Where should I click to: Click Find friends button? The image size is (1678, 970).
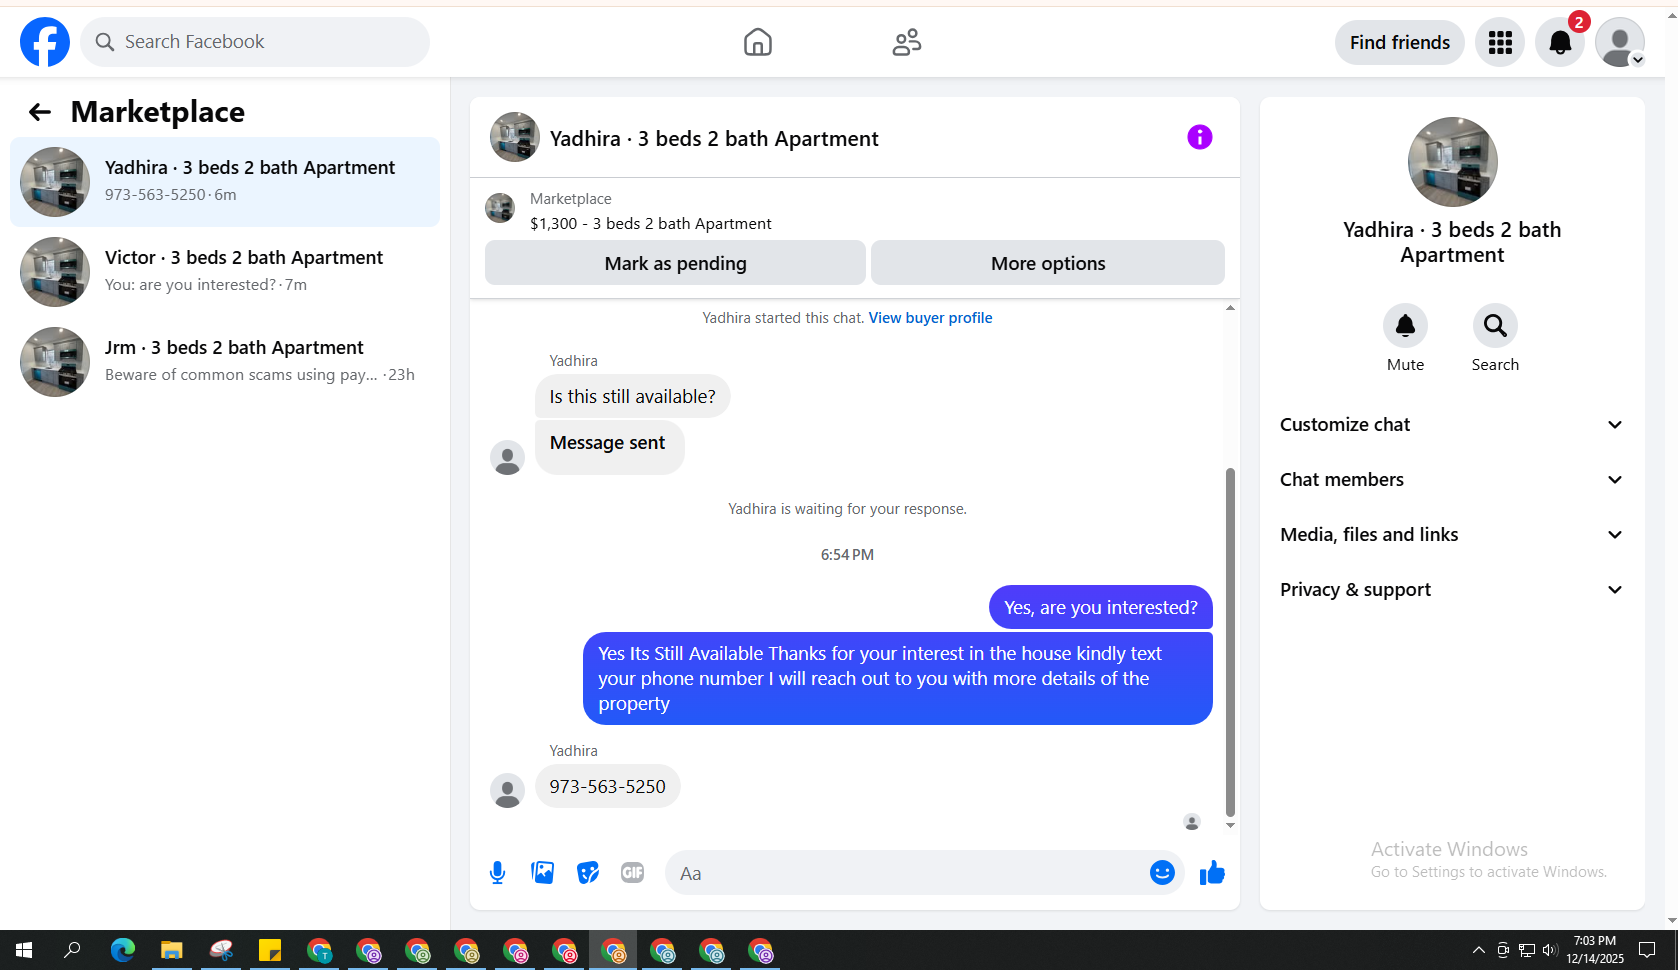coord(1399,42)
